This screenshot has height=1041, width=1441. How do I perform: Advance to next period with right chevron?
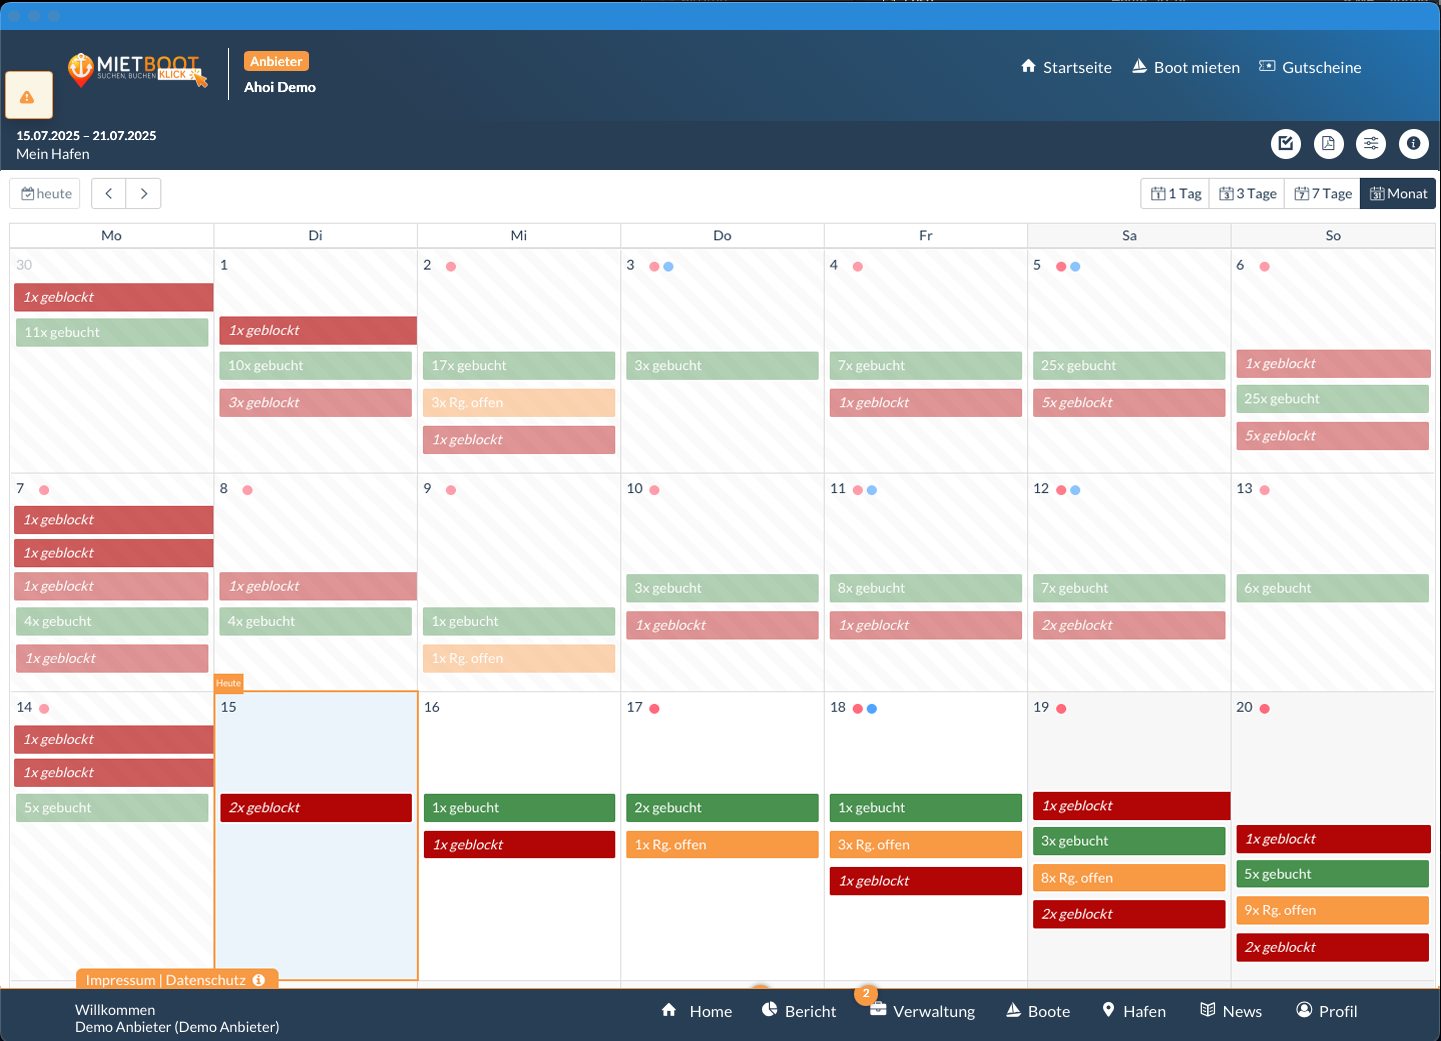coord(144,194)
